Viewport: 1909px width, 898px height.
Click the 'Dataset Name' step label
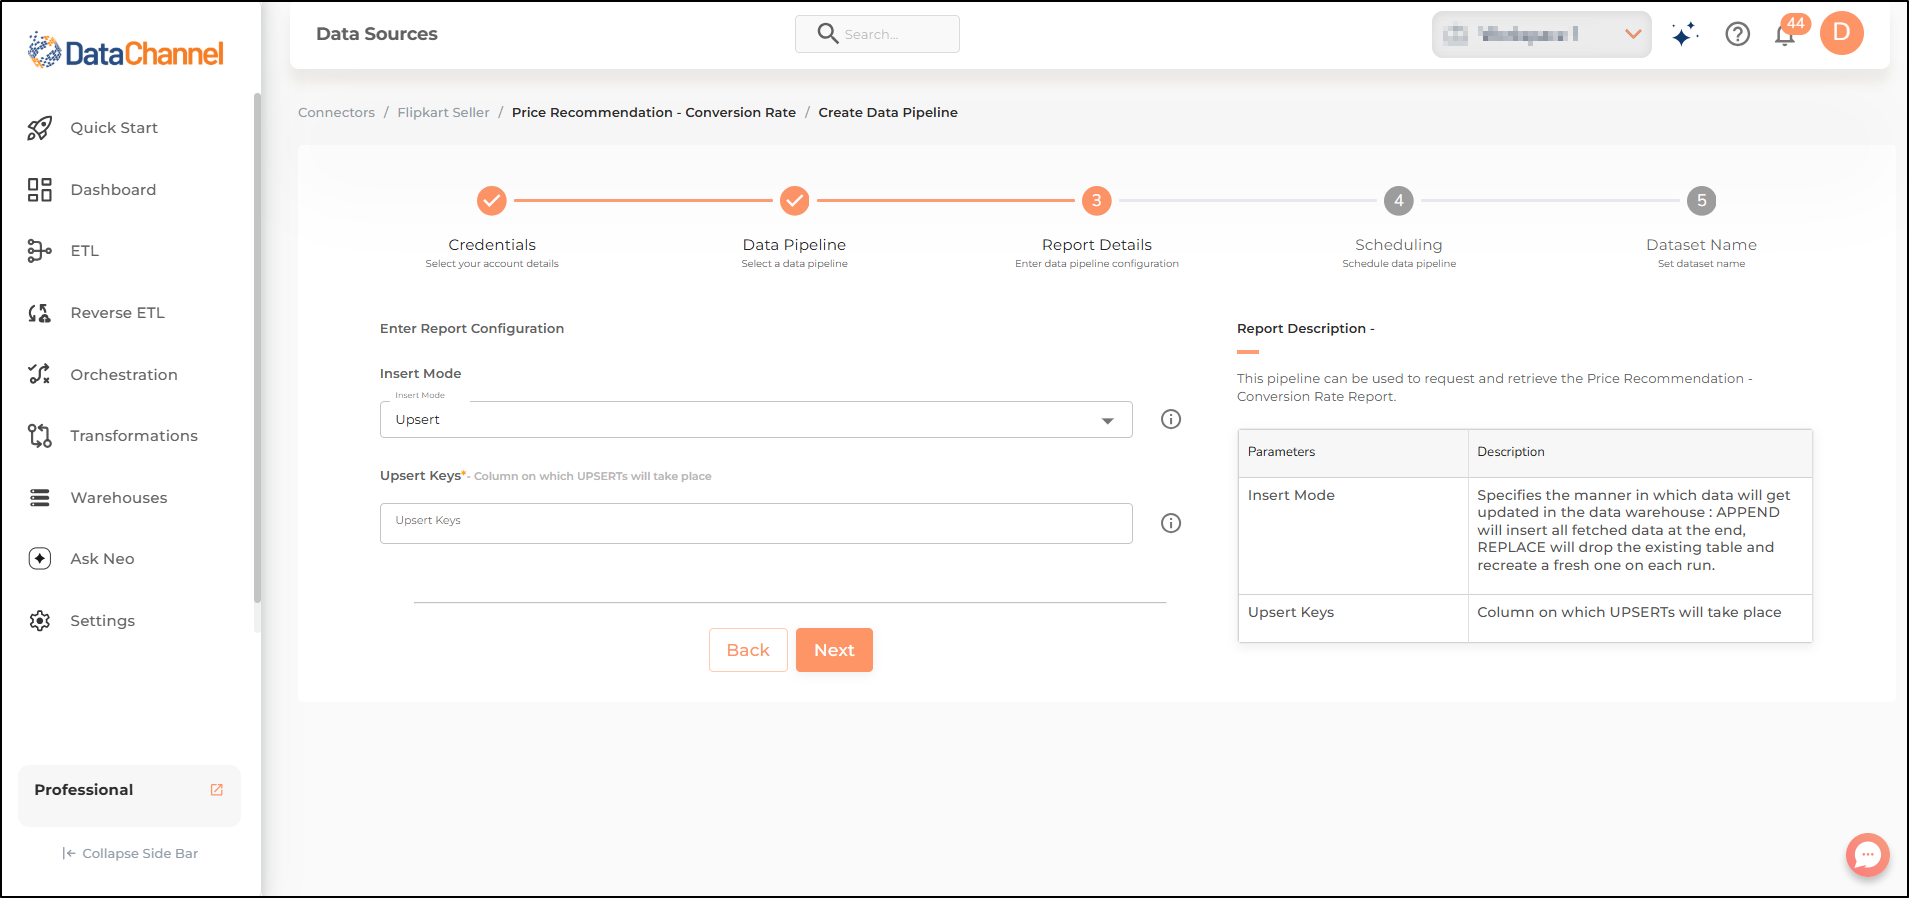click(1701, 245)
